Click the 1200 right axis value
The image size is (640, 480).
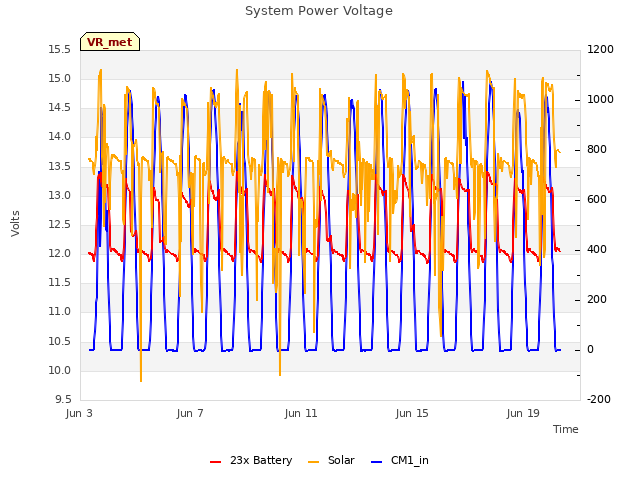[x=600, y=49]
